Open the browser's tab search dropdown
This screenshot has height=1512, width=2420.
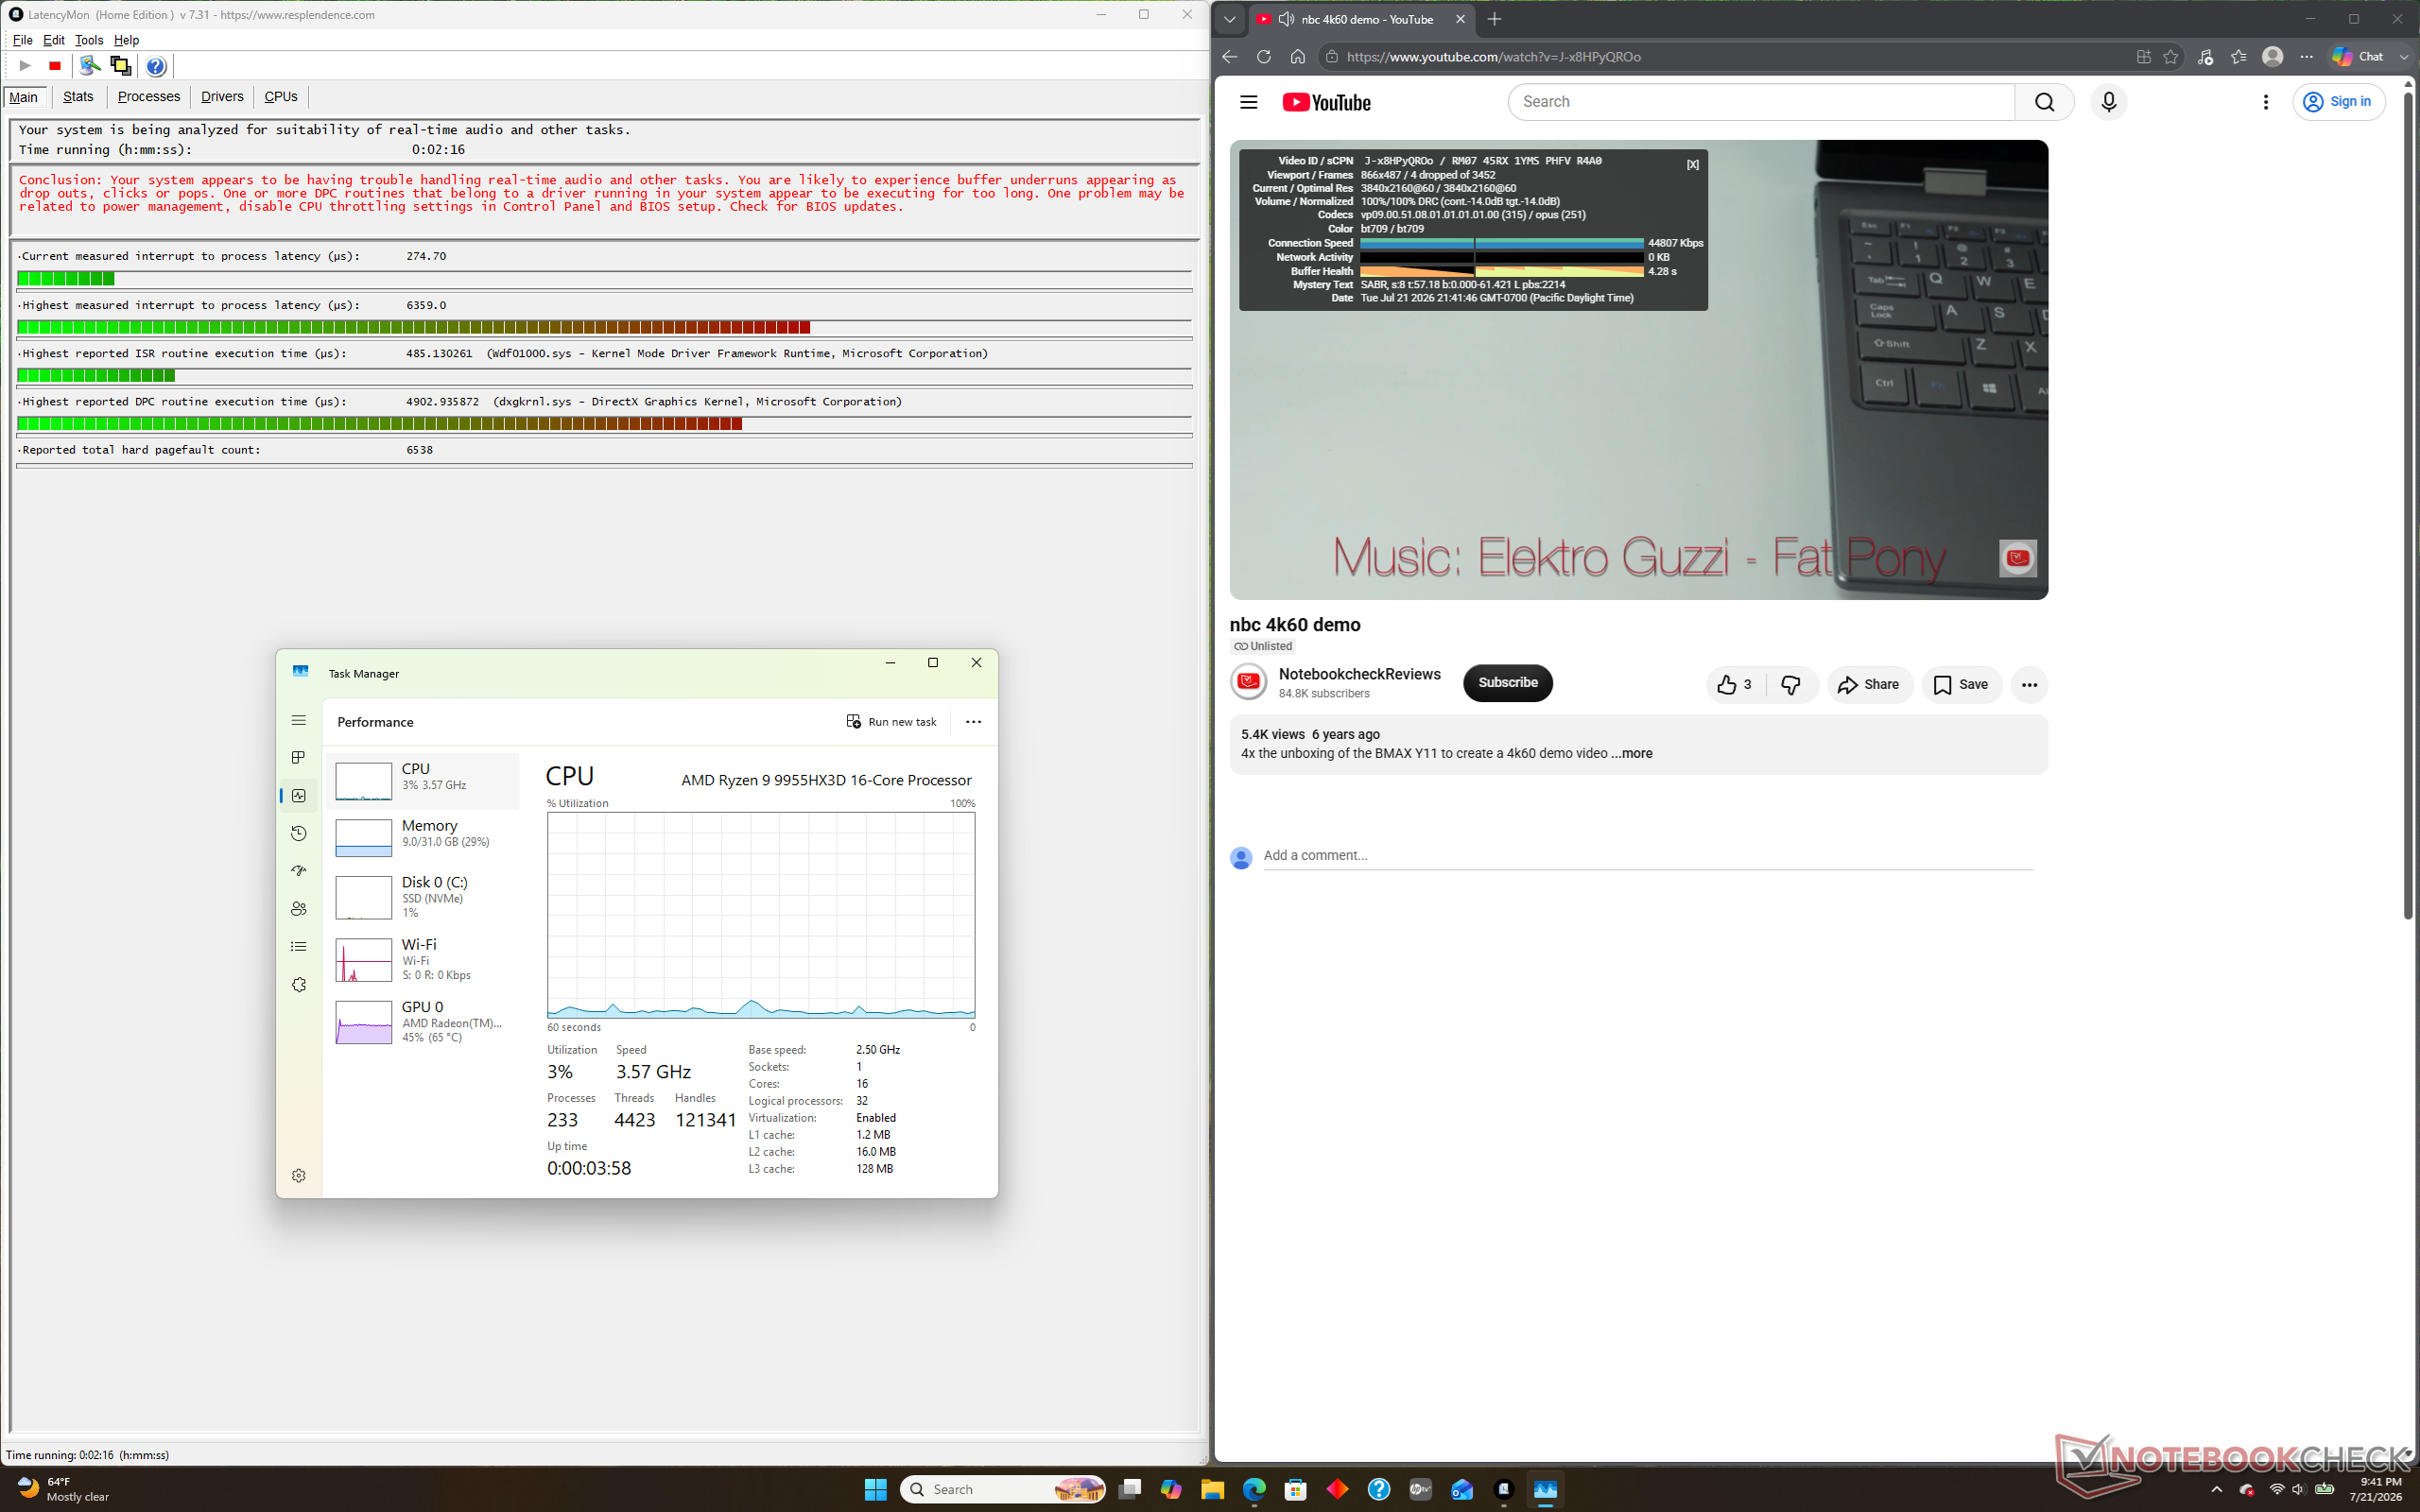coord(1230,19)
